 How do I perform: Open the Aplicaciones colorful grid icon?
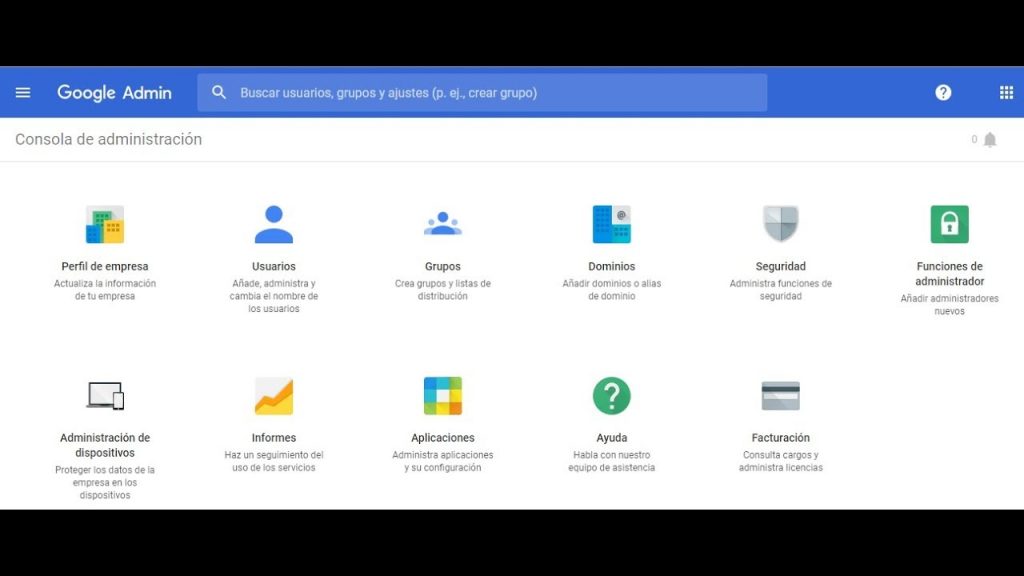tap(442, 396)
